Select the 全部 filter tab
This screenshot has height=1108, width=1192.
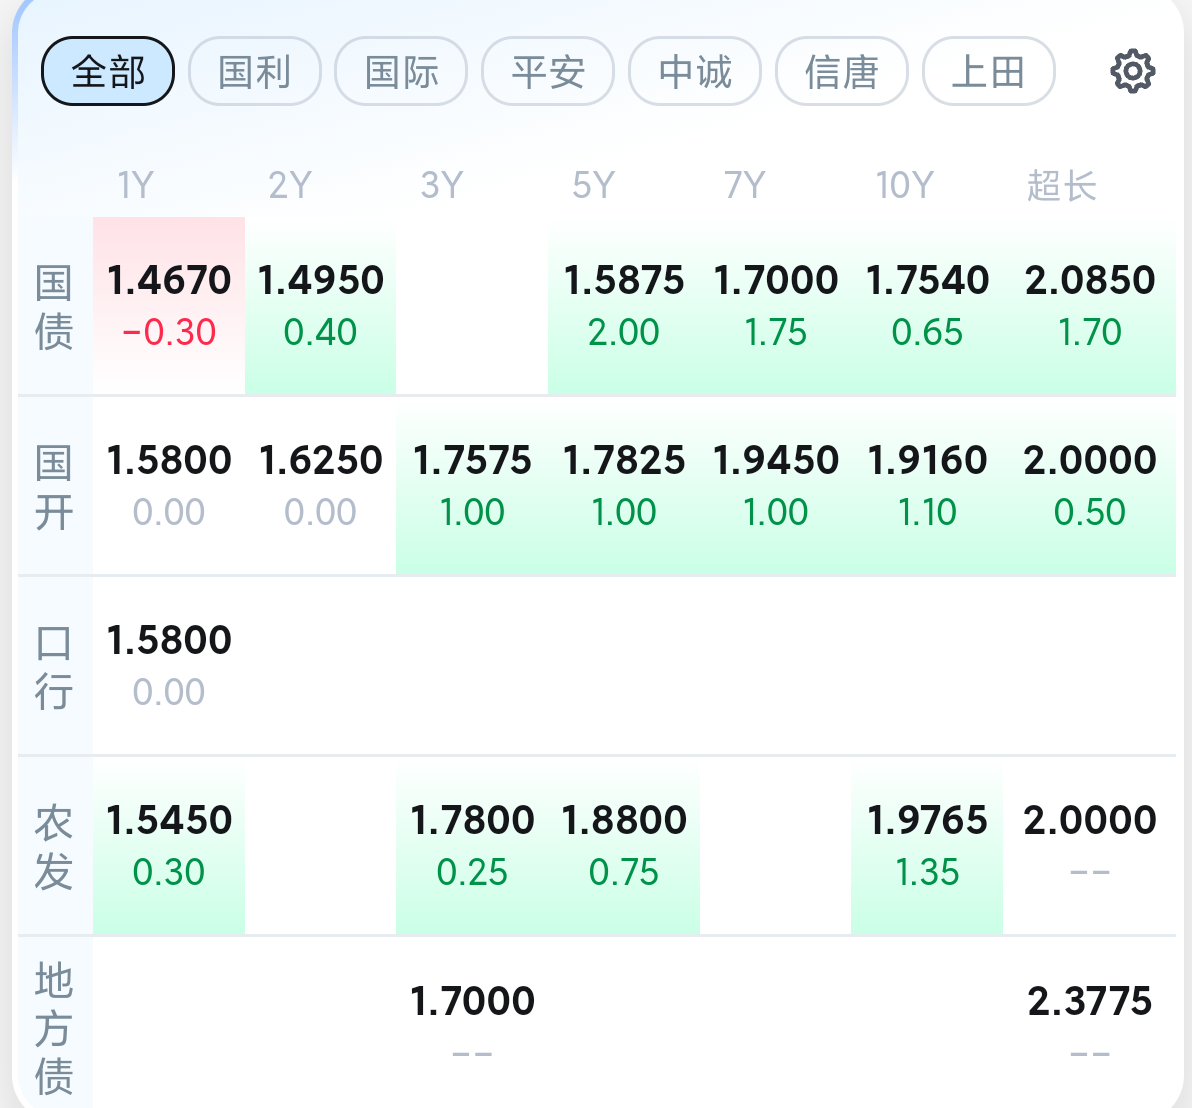108,72
